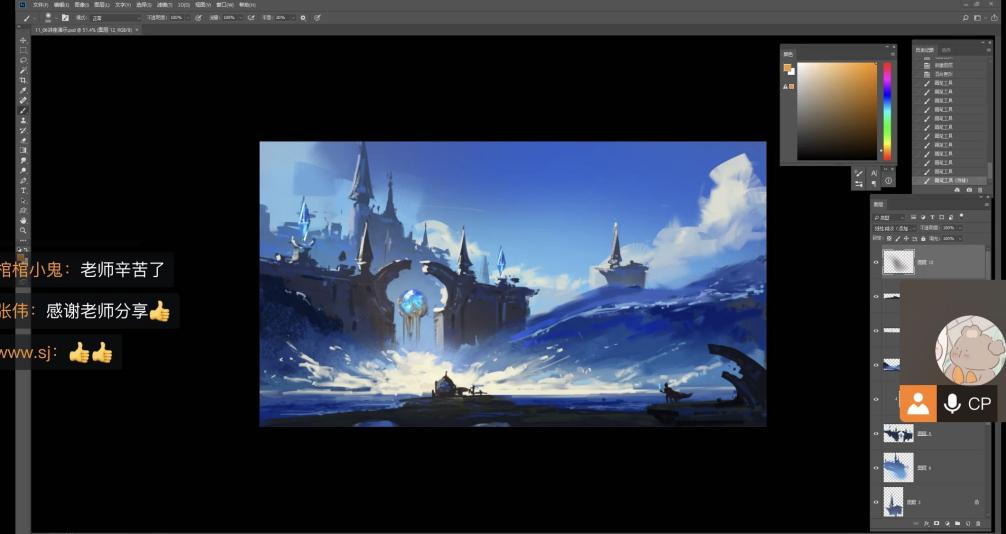Open the 图像 menu
The image size is (1006, 534).
click(x=81, y=4)
